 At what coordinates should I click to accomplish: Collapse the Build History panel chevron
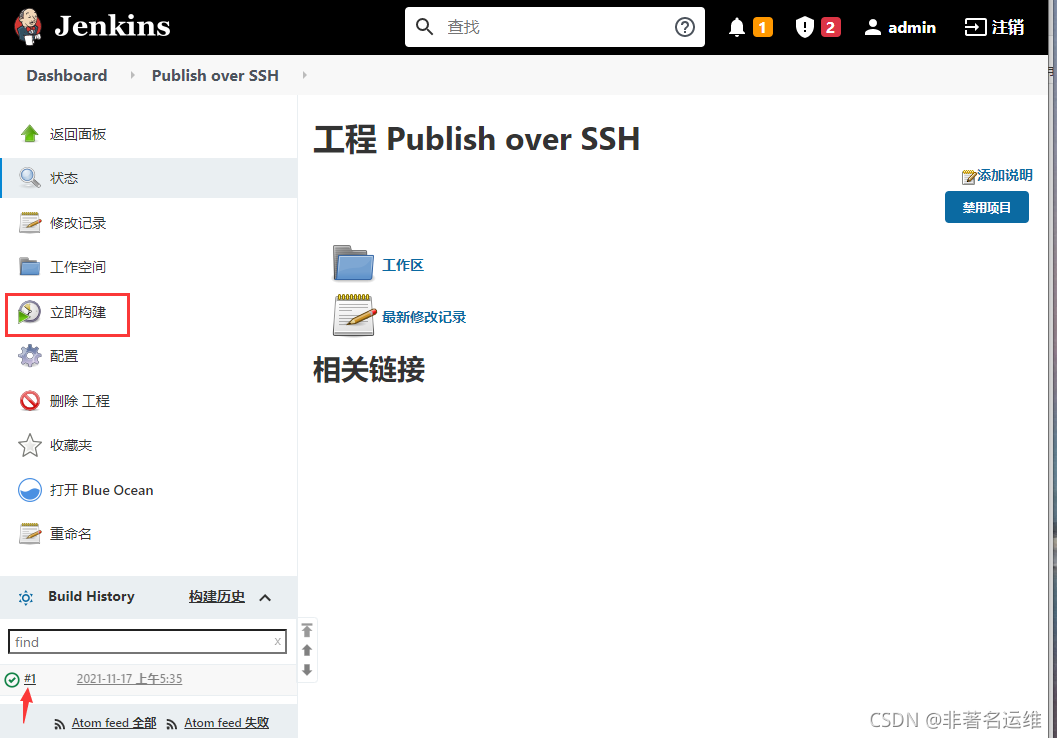265,598
